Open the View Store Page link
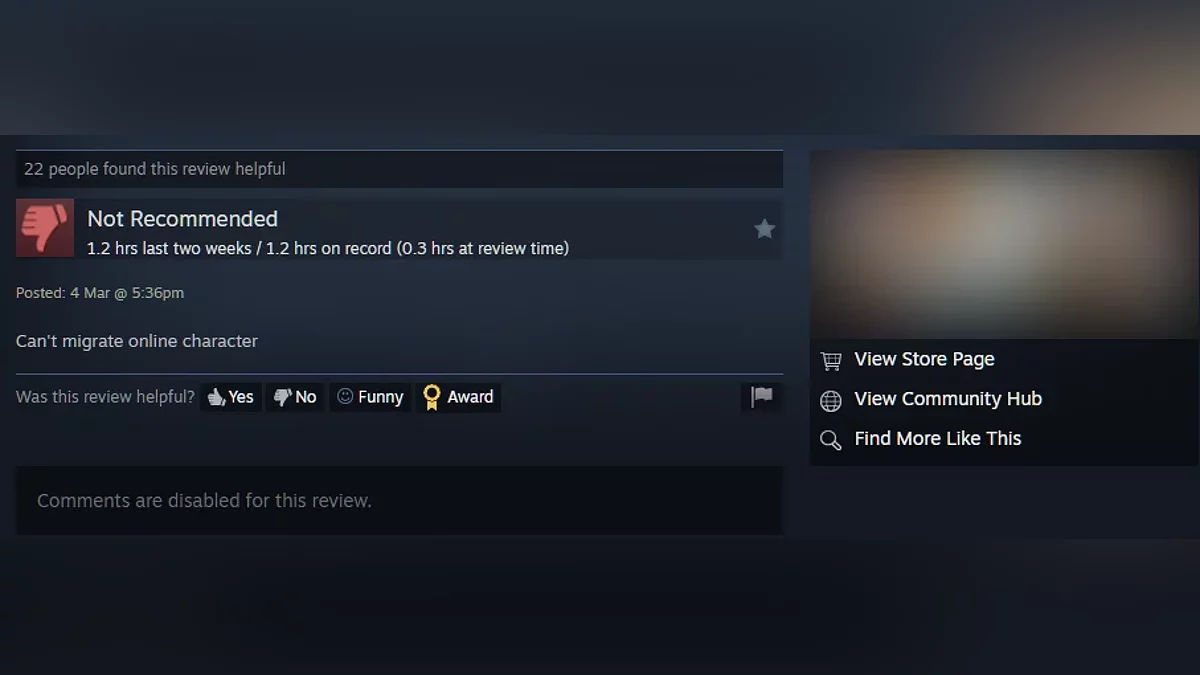The width and height of the screenshot is (1200, 675). [x=924, y=359]
